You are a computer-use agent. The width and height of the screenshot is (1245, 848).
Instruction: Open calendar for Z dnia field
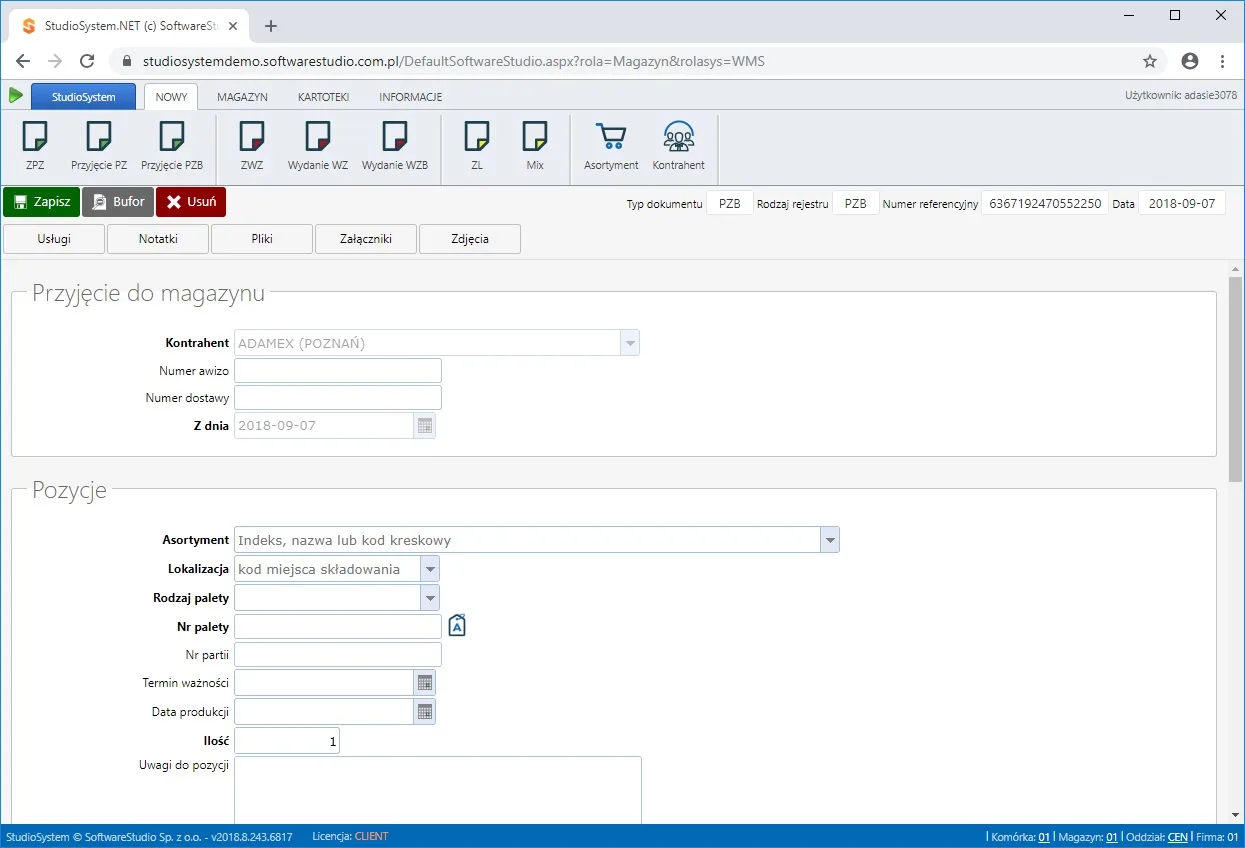425,426
